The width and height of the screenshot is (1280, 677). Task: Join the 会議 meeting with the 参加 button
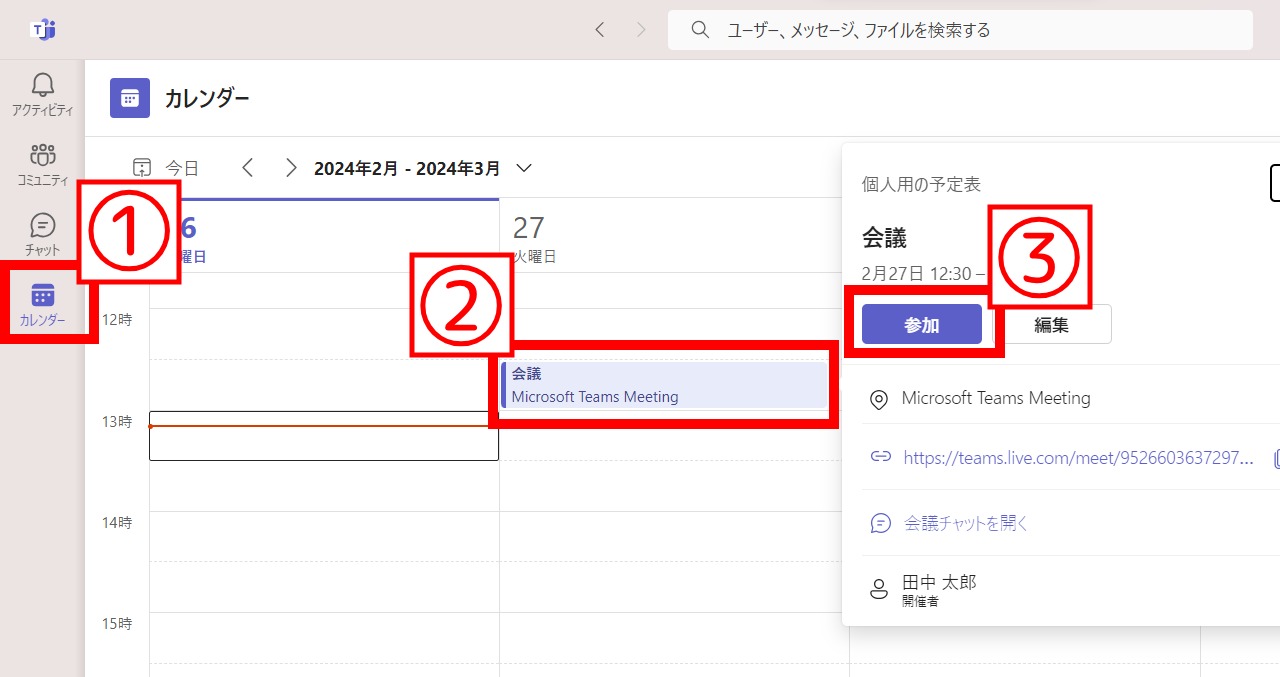click(x=921, y=324)
